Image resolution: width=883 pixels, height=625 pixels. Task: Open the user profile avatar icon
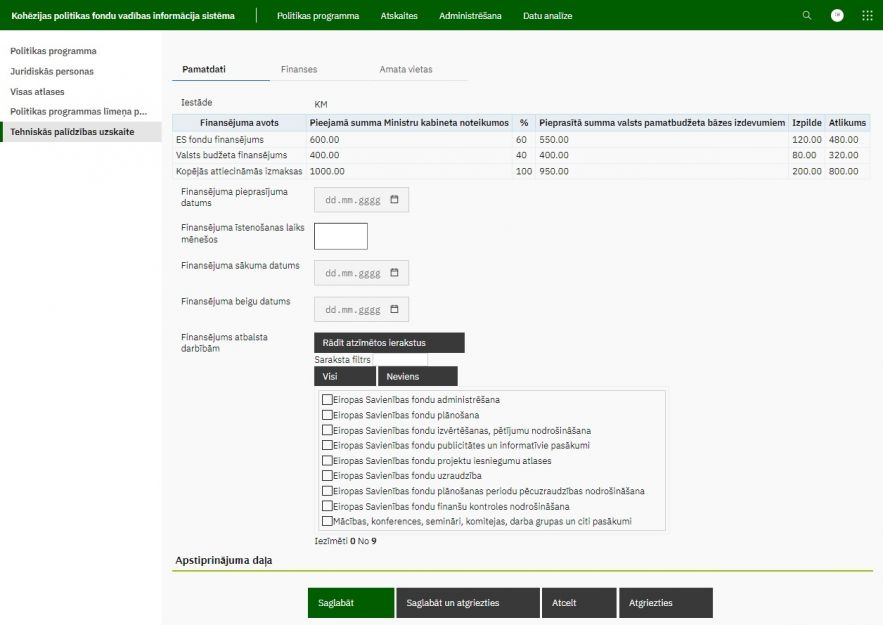(x=837, y=16)
